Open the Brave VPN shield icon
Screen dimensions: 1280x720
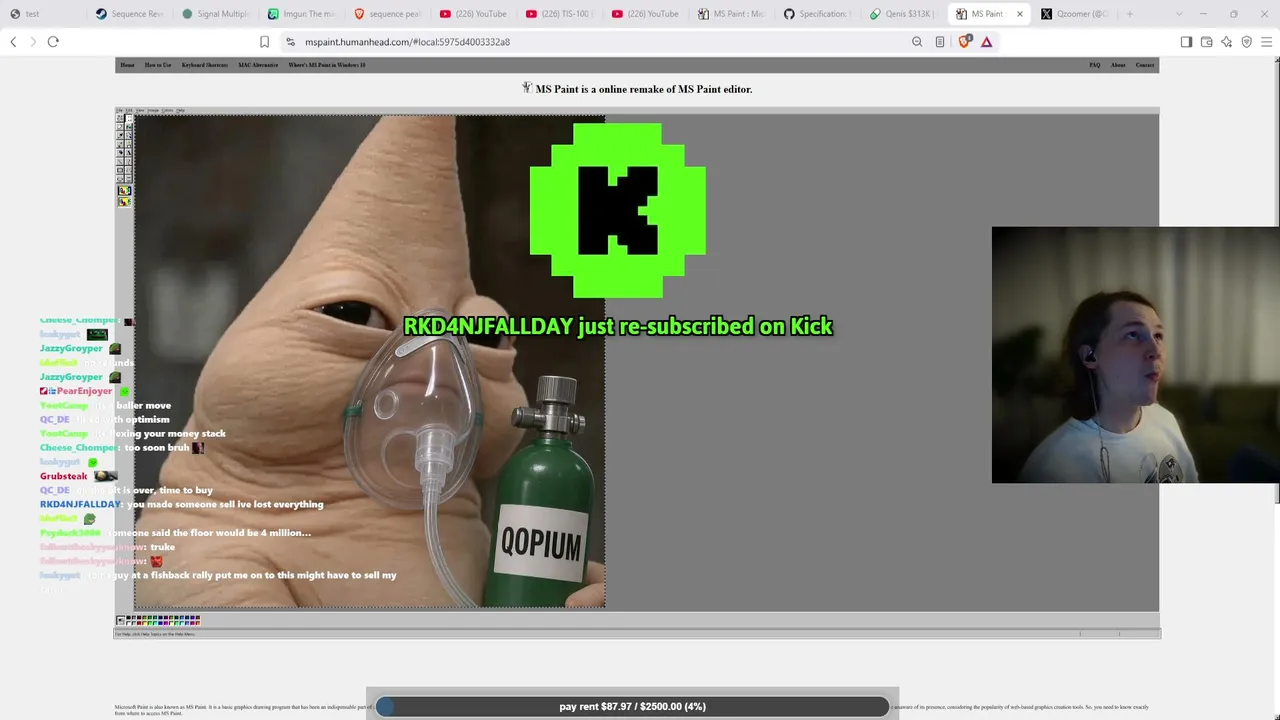(1247, 42)
